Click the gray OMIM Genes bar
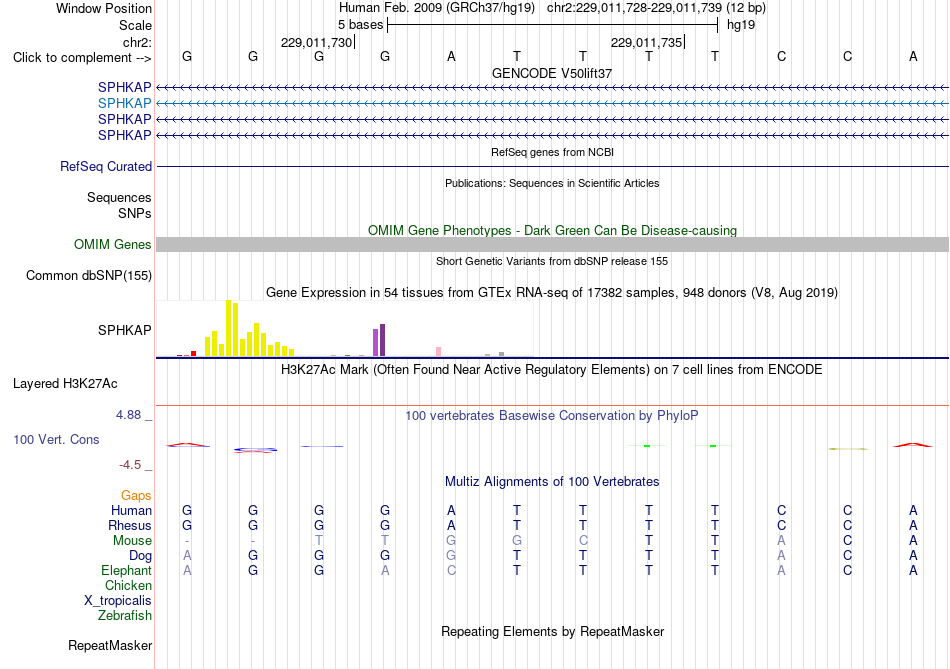Viewport: 950px width, 669px height. 552,244
